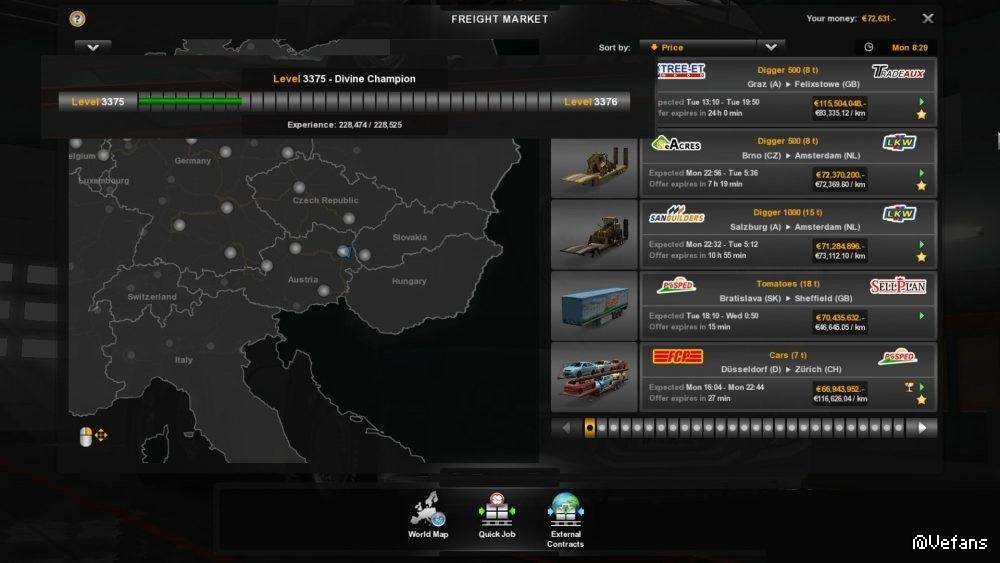Collapse panel with top-left chevron
This screenshot has width=1000, height=563.
(x=93, y=48)
